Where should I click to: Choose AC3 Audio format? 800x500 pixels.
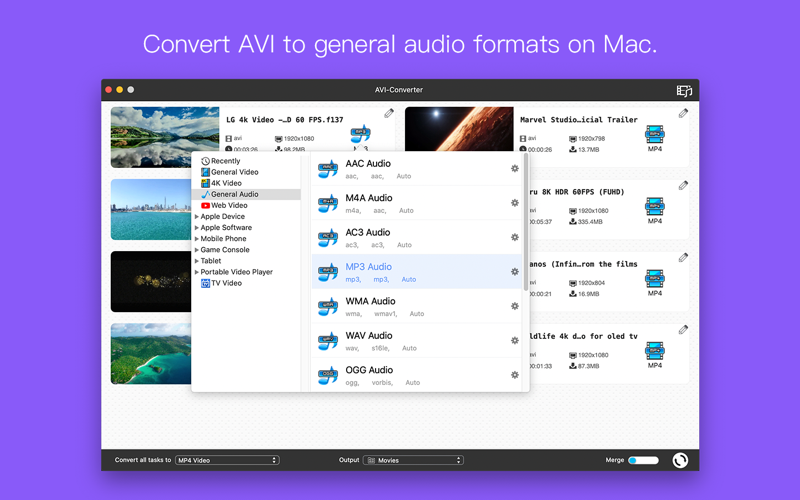416,237
